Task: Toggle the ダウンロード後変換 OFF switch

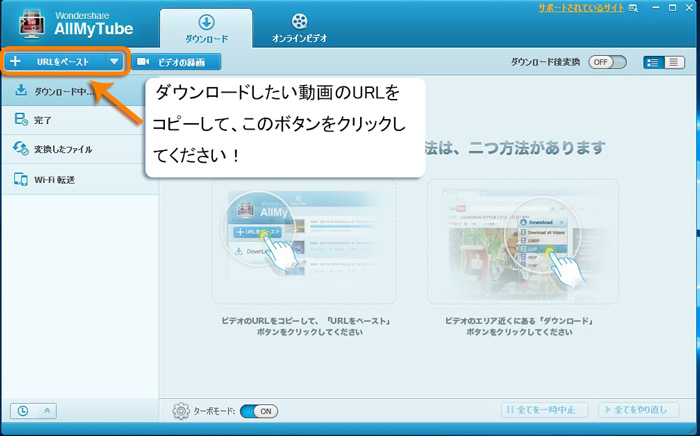Action: click(607, 62)
